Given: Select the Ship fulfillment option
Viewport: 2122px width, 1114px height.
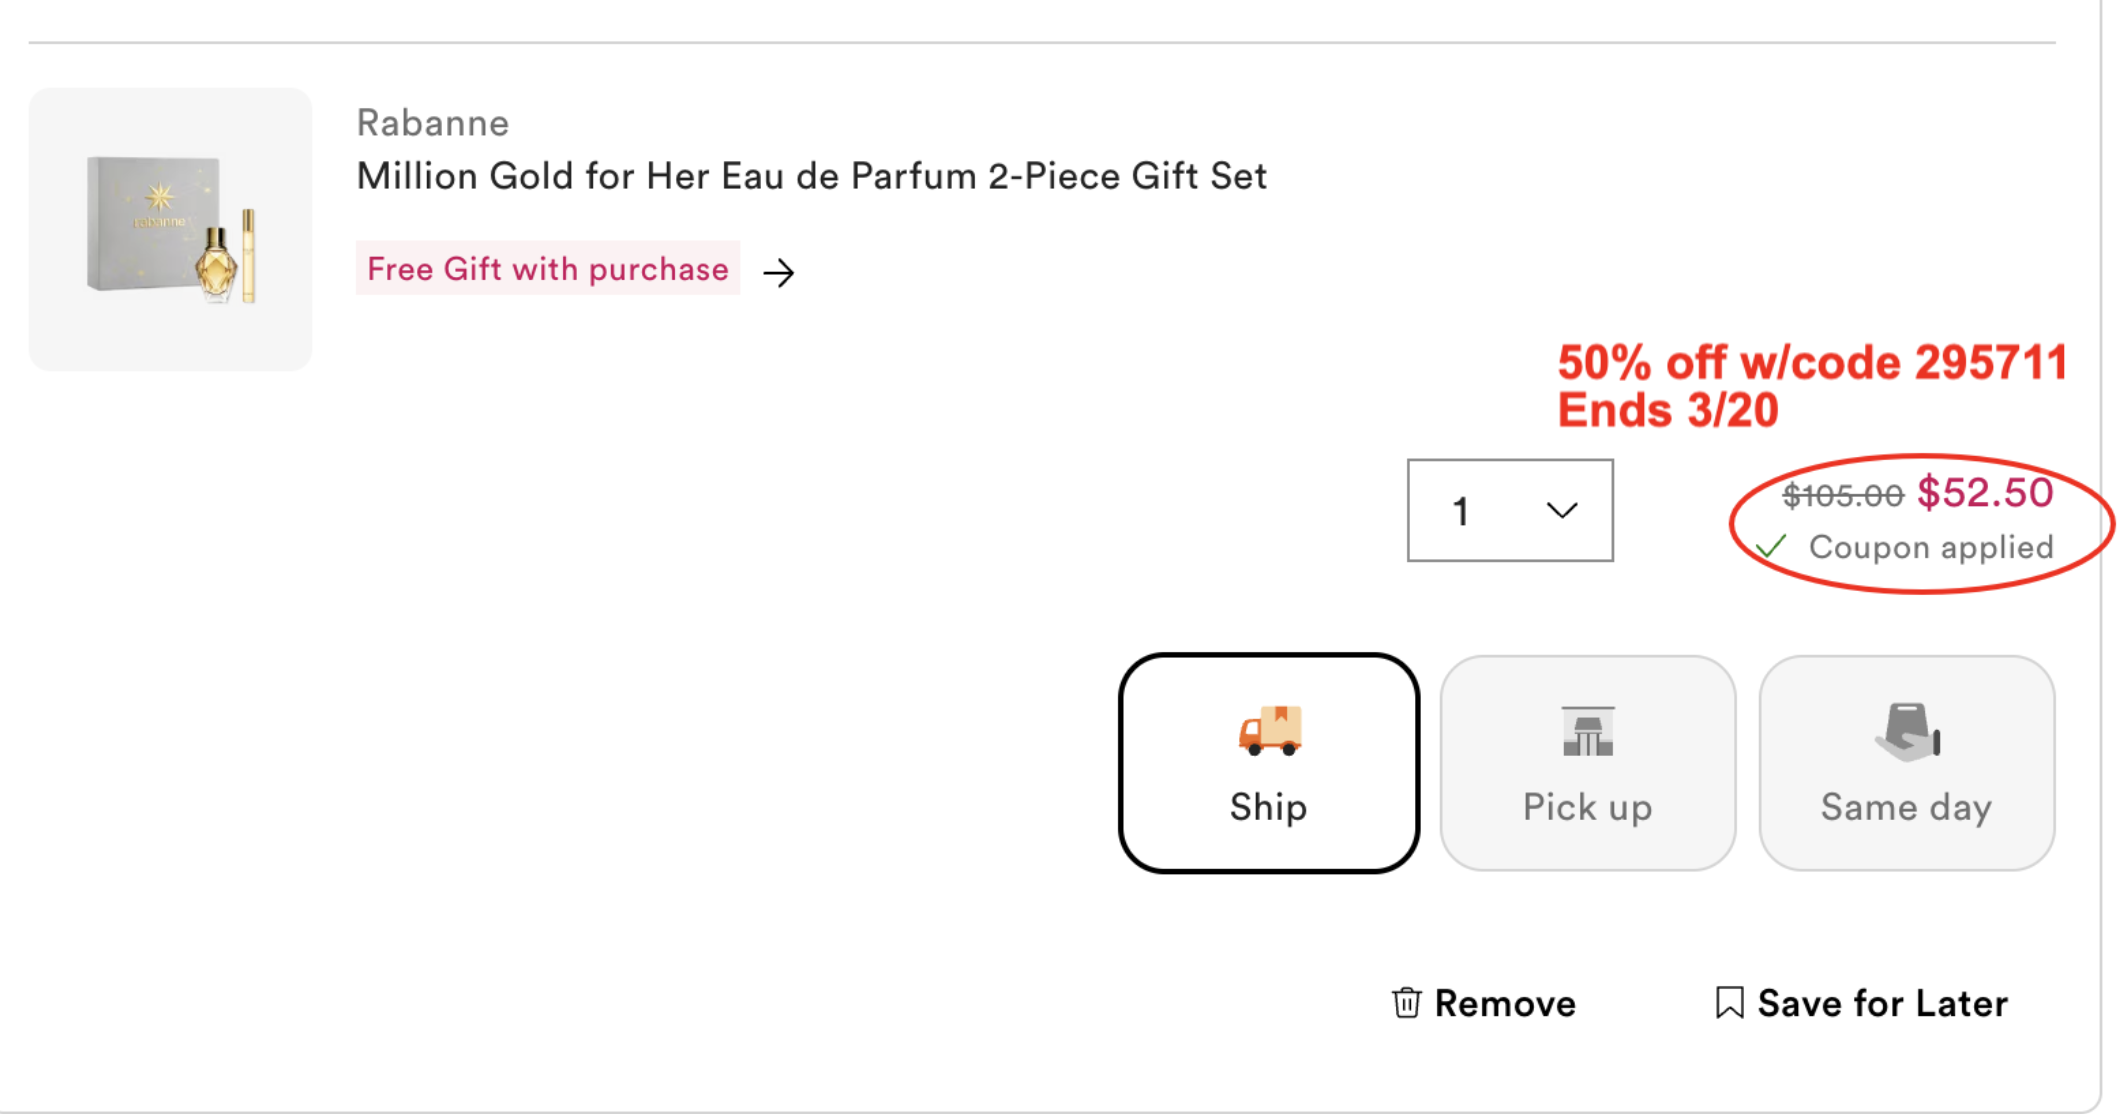Looking at the screenshot, I should (x=1269, y=763).
